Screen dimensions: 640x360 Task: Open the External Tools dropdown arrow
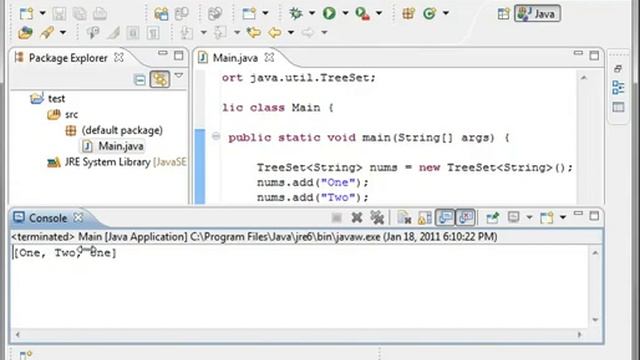(x=379, y=13)
